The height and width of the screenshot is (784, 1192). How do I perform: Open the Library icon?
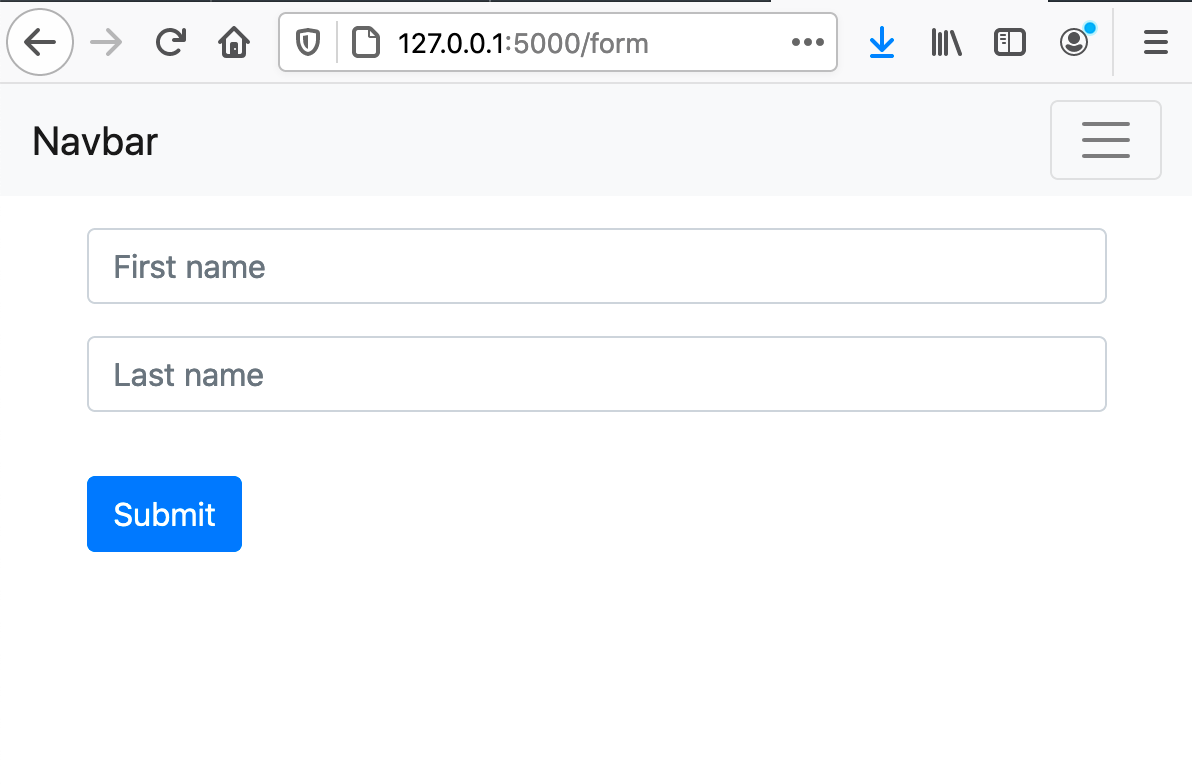point(945,42)
